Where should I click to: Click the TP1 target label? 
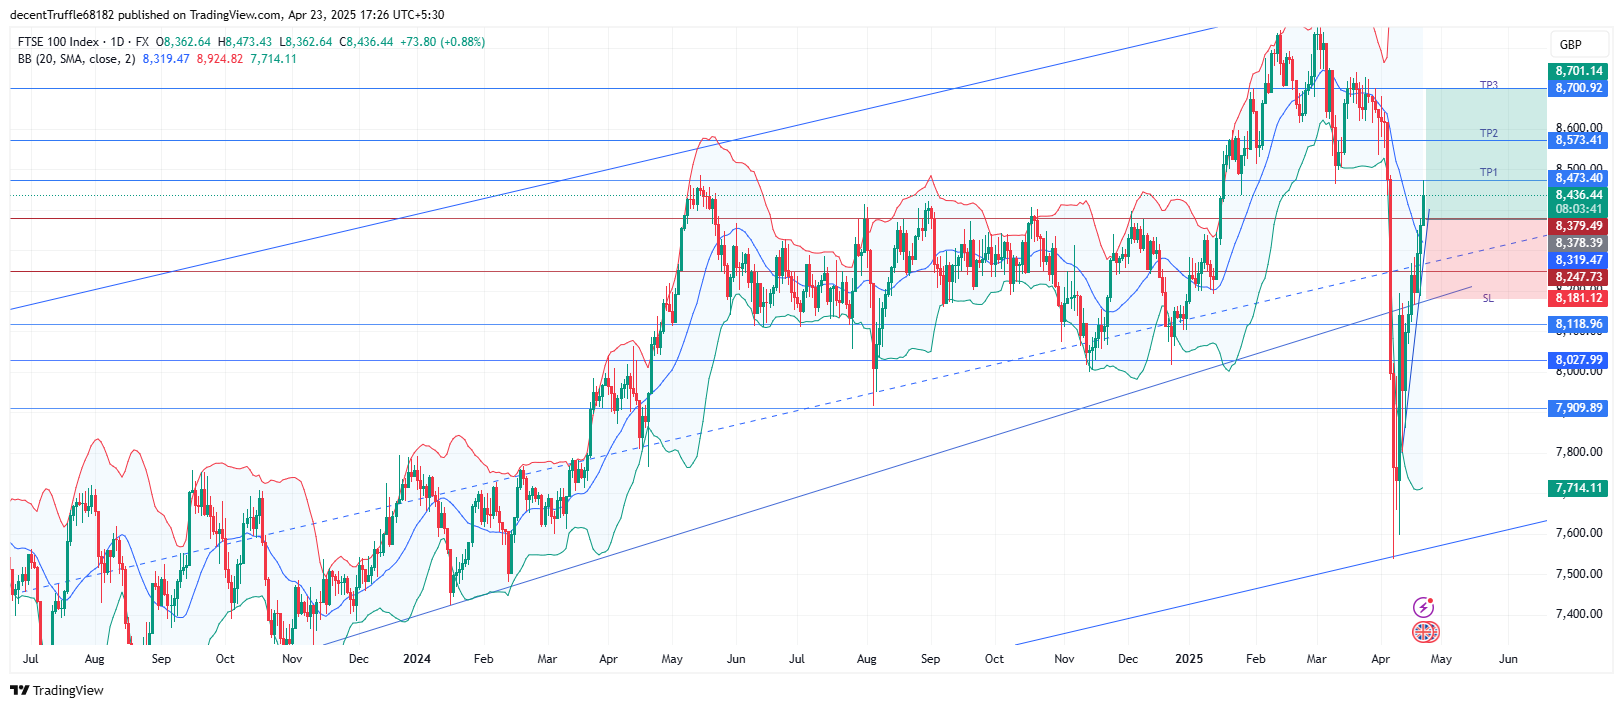(x=1488, y=172)
